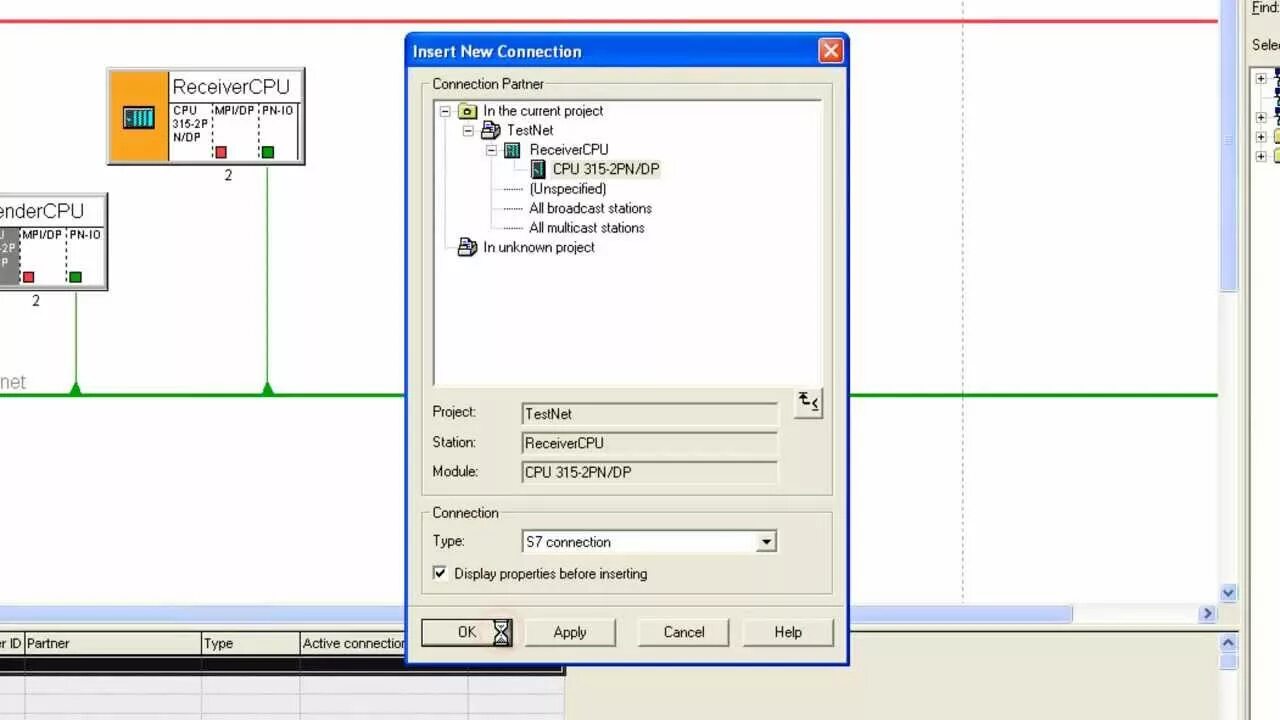Expand the third catalog tree node at right

click(1261, 137)
